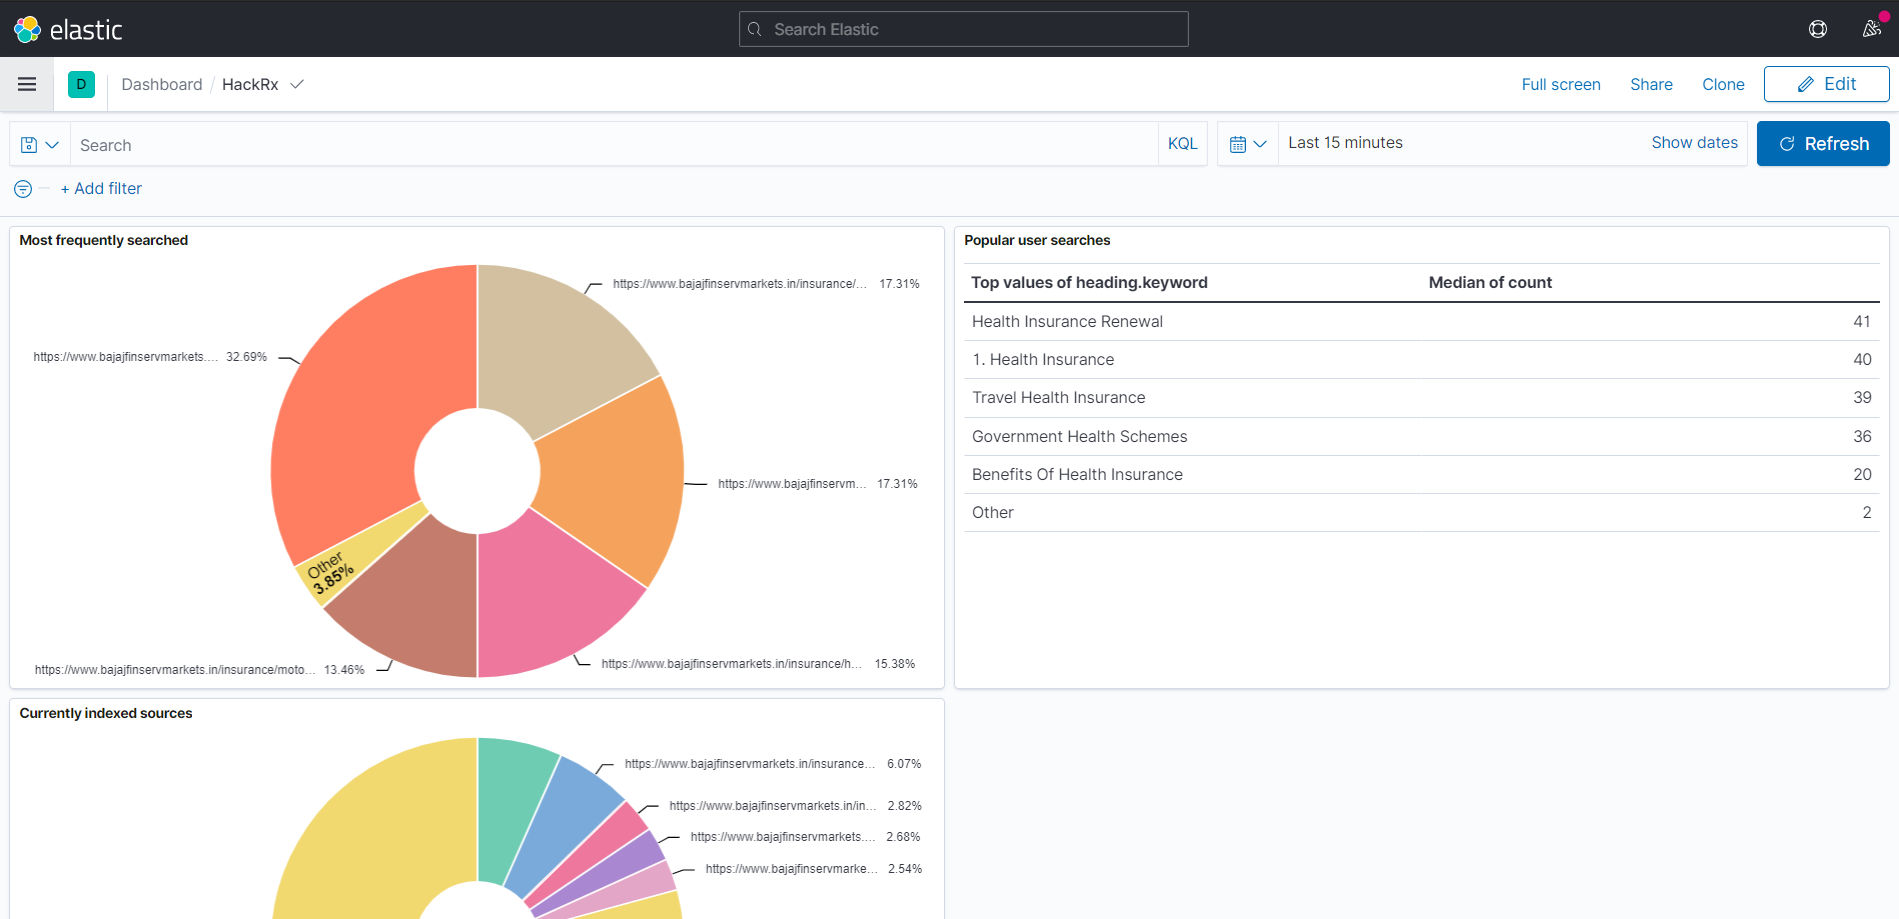This screenshot has width=1899, height=919.
Task: Click Last 15 minutes time range
Action: tap(1345, 143)
